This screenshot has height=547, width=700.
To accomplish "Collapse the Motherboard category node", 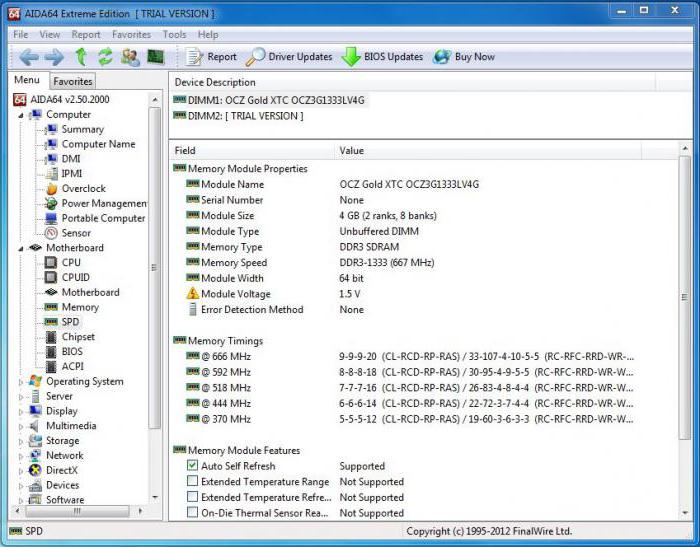I will 21,248.
